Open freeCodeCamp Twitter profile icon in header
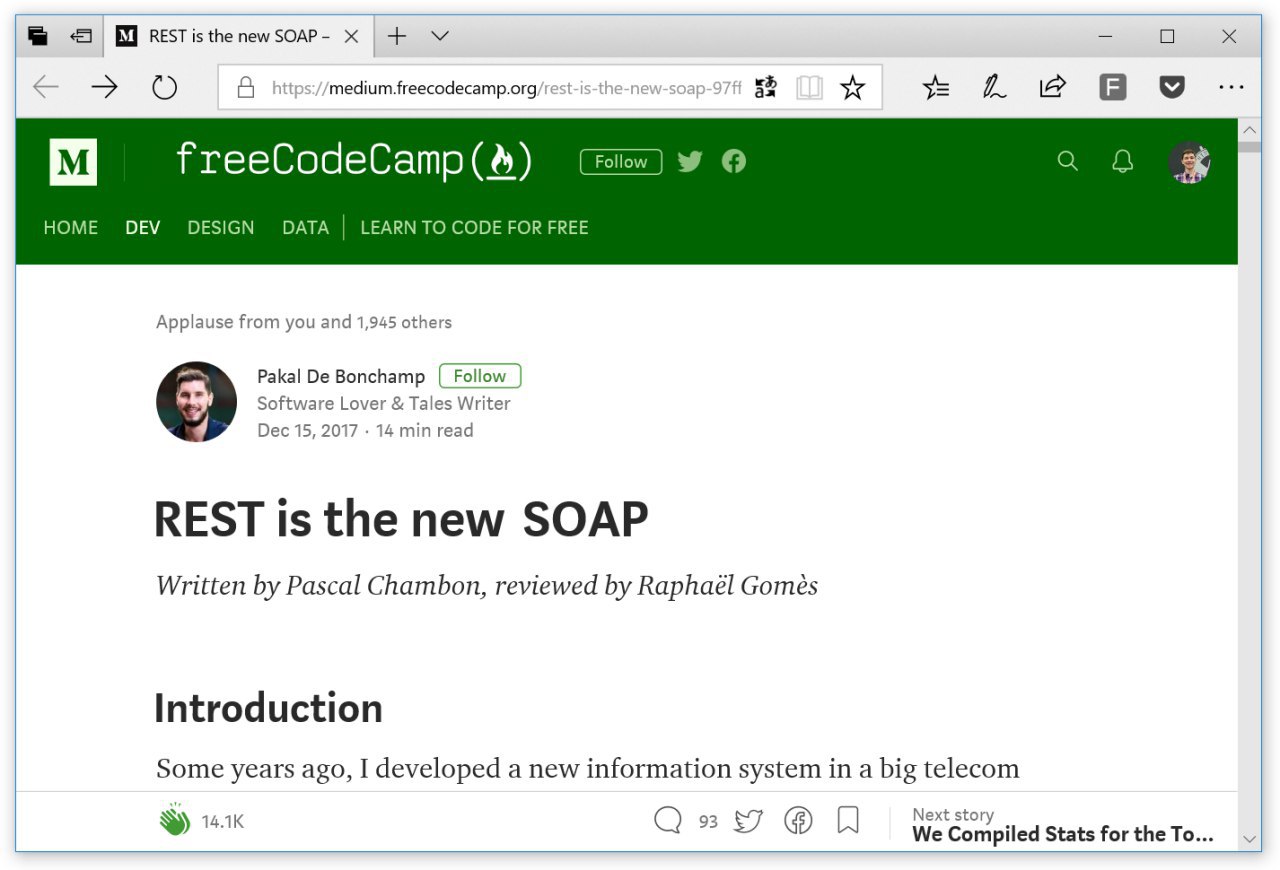Viewport: 1280px width, 870px height. coord(690,162)
